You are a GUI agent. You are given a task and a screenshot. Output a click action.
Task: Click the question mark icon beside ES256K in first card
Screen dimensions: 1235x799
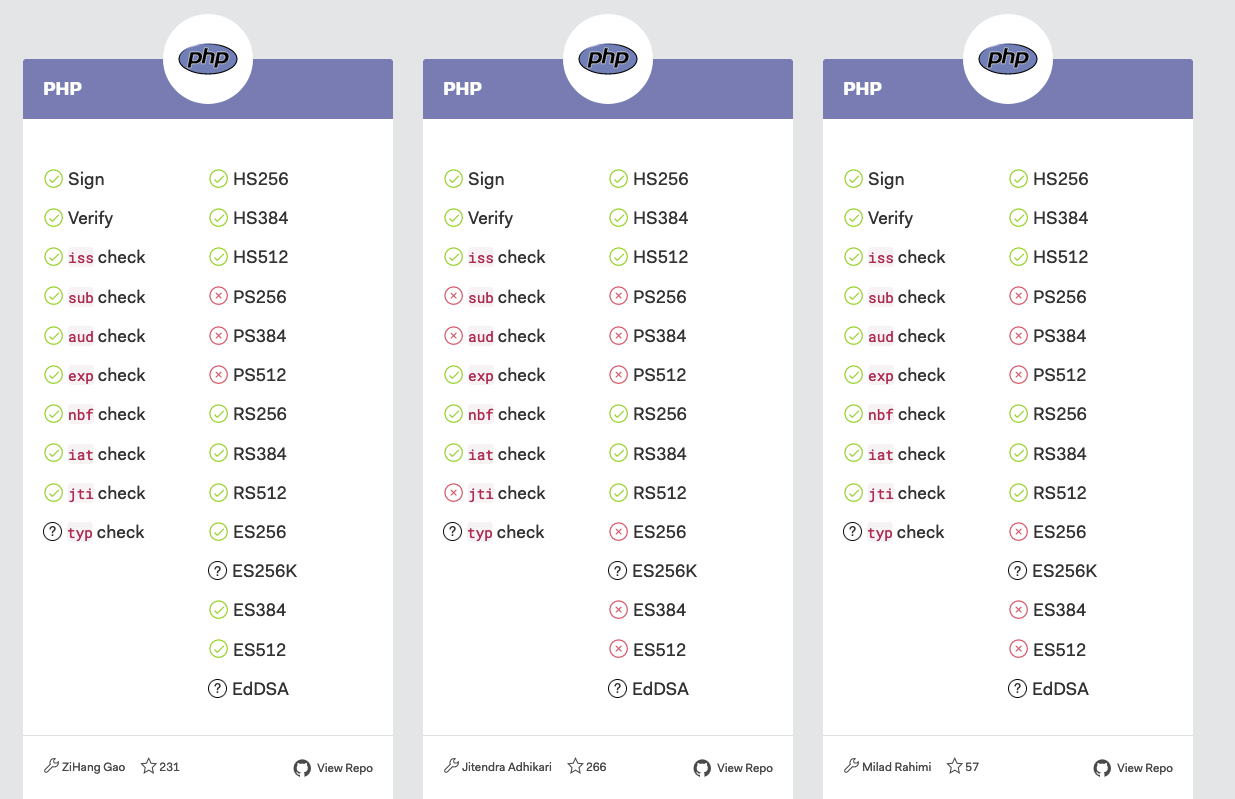pyautogui.click(x=217, y=571)
